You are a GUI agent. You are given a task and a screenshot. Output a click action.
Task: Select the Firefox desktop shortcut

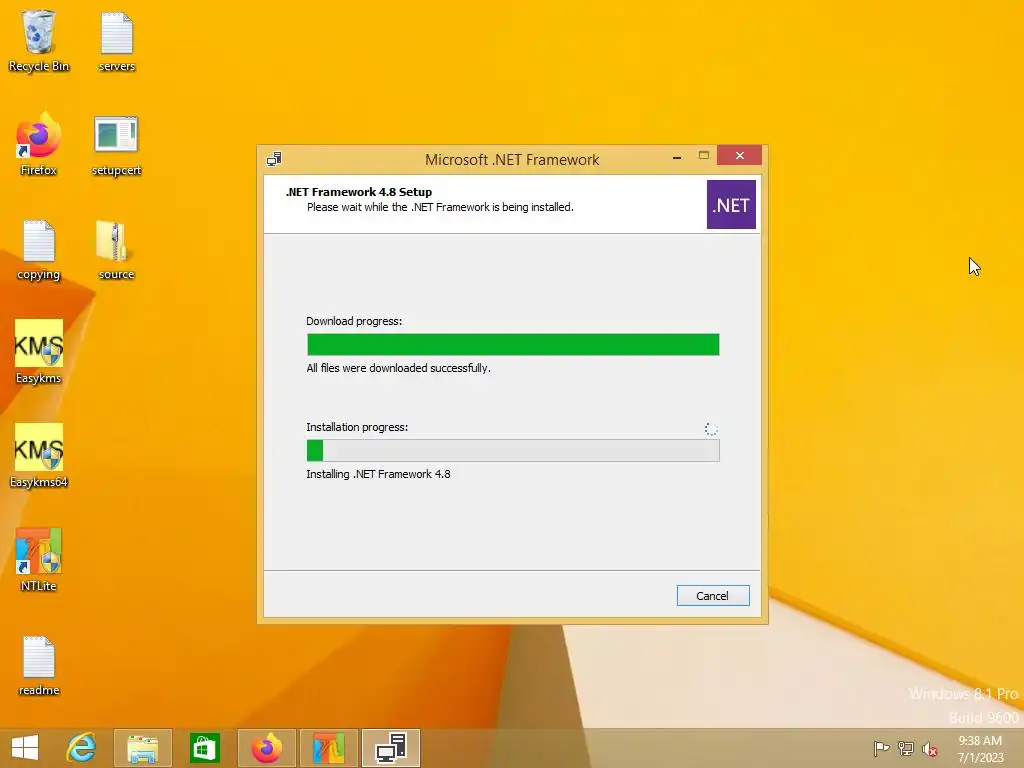click(x=39, y=144)
